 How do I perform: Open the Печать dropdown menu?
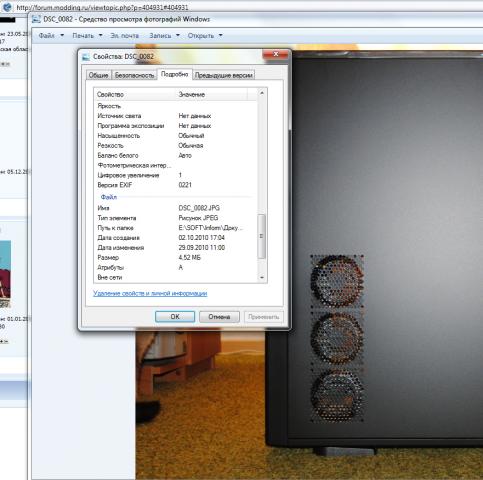(87, 35)
